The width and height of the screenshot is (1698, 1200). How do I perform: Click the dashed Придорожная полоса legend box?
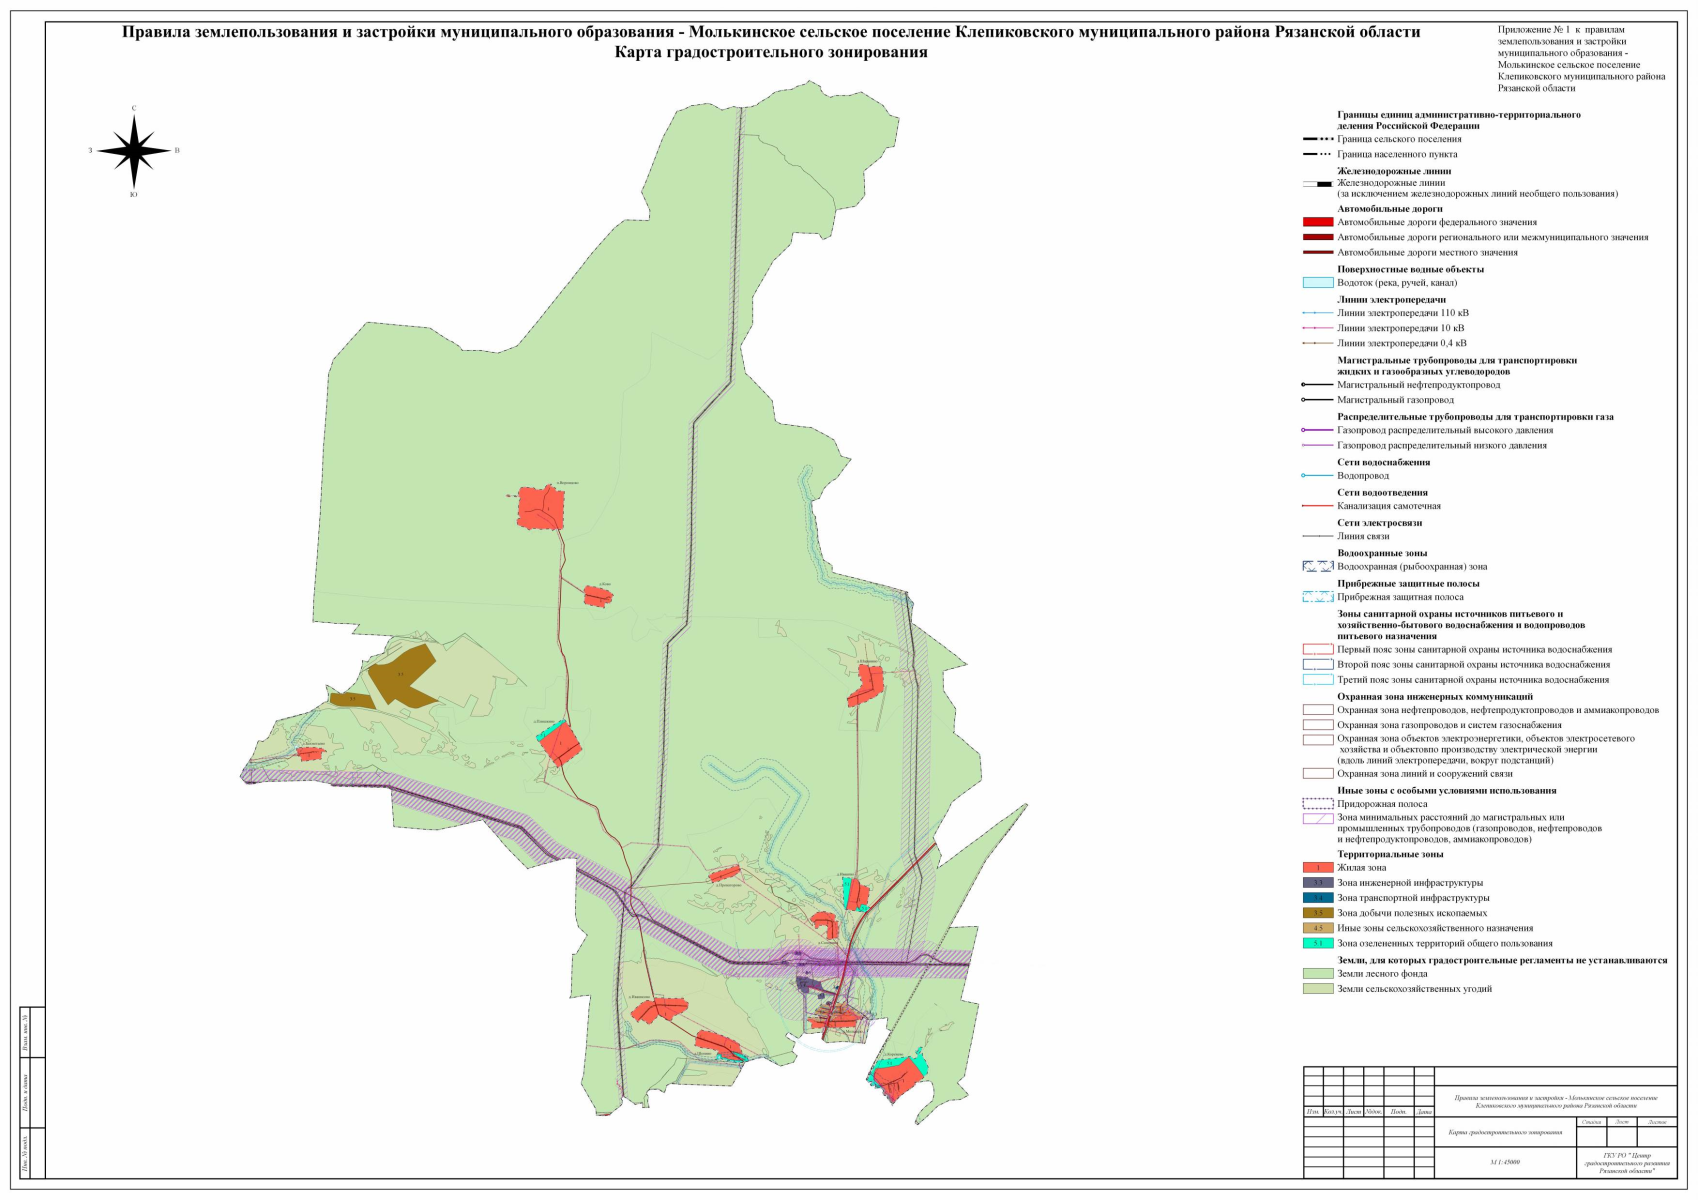click(x=1317, y=803)
